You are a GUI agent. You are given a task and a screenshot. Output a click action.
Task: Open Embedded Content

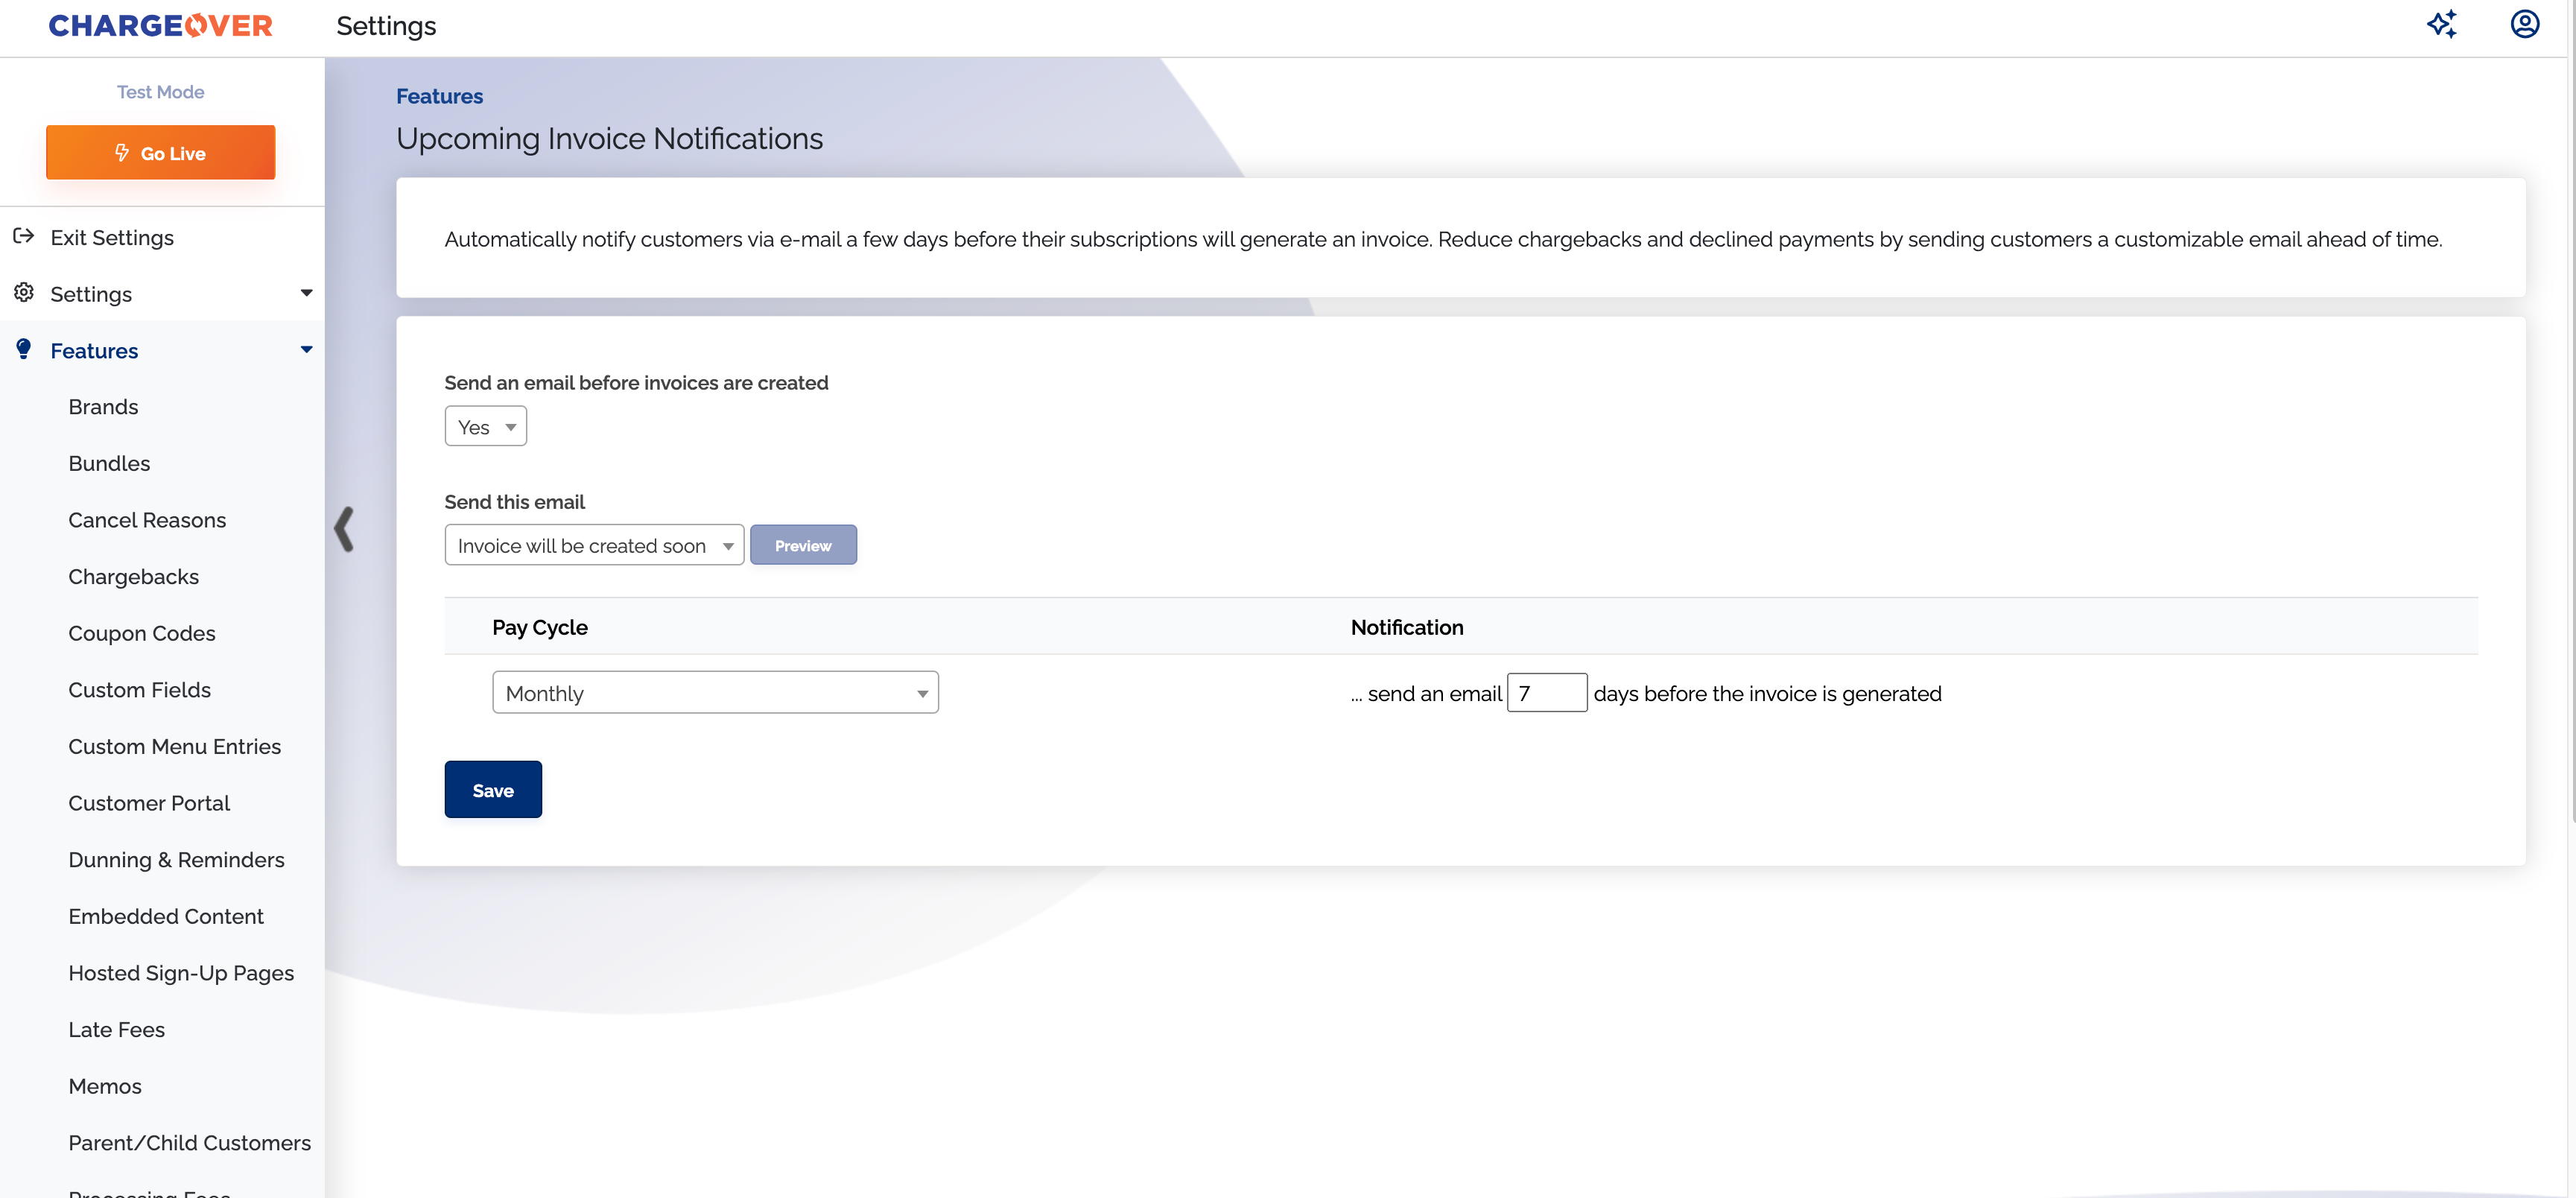pos(166,916)
